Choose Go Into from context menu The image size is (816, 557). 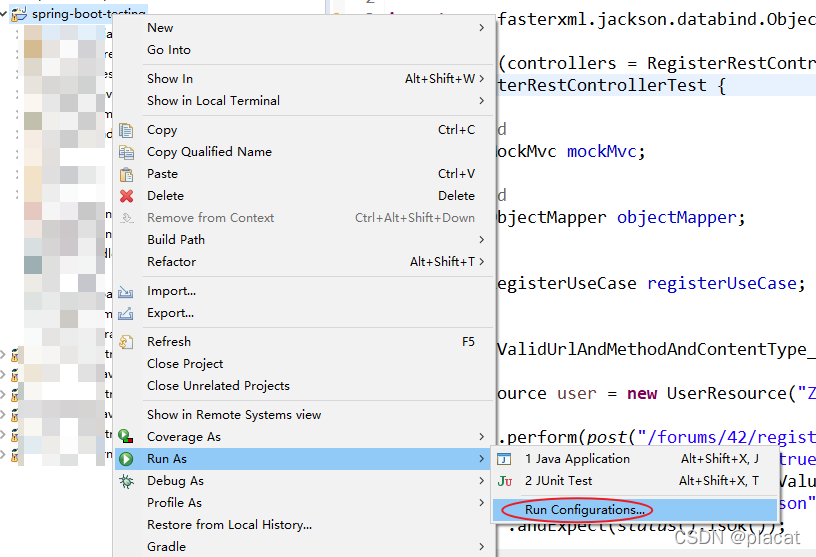point(304,50)
